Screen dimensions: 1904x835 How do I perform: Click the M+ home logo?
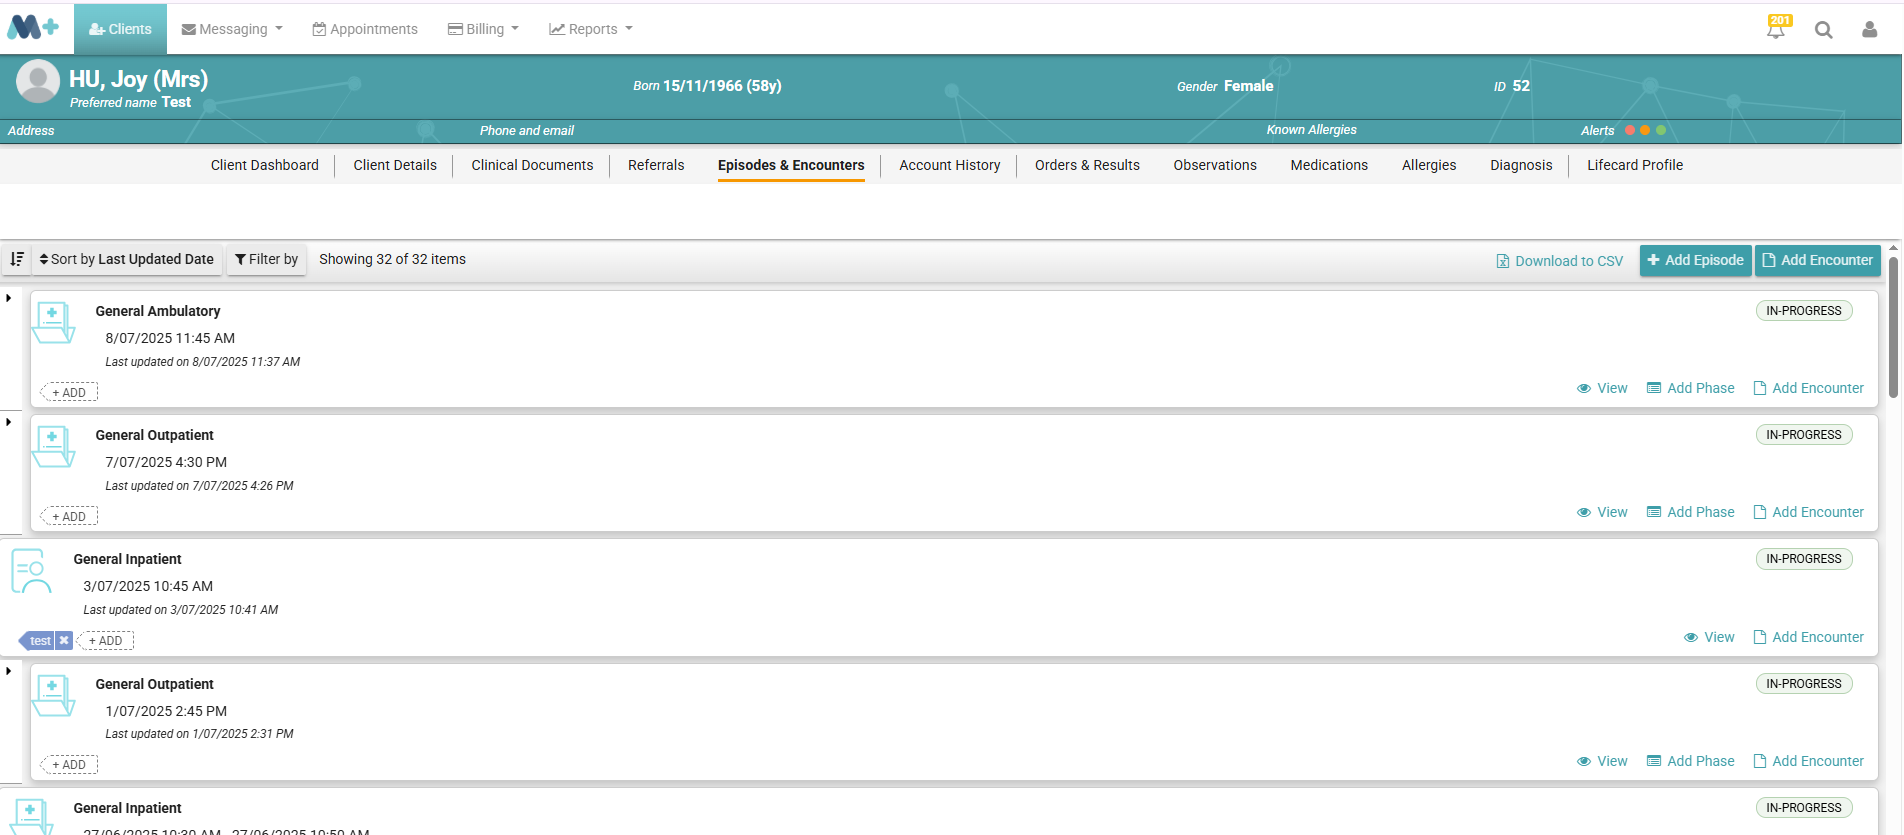point(33,28)
